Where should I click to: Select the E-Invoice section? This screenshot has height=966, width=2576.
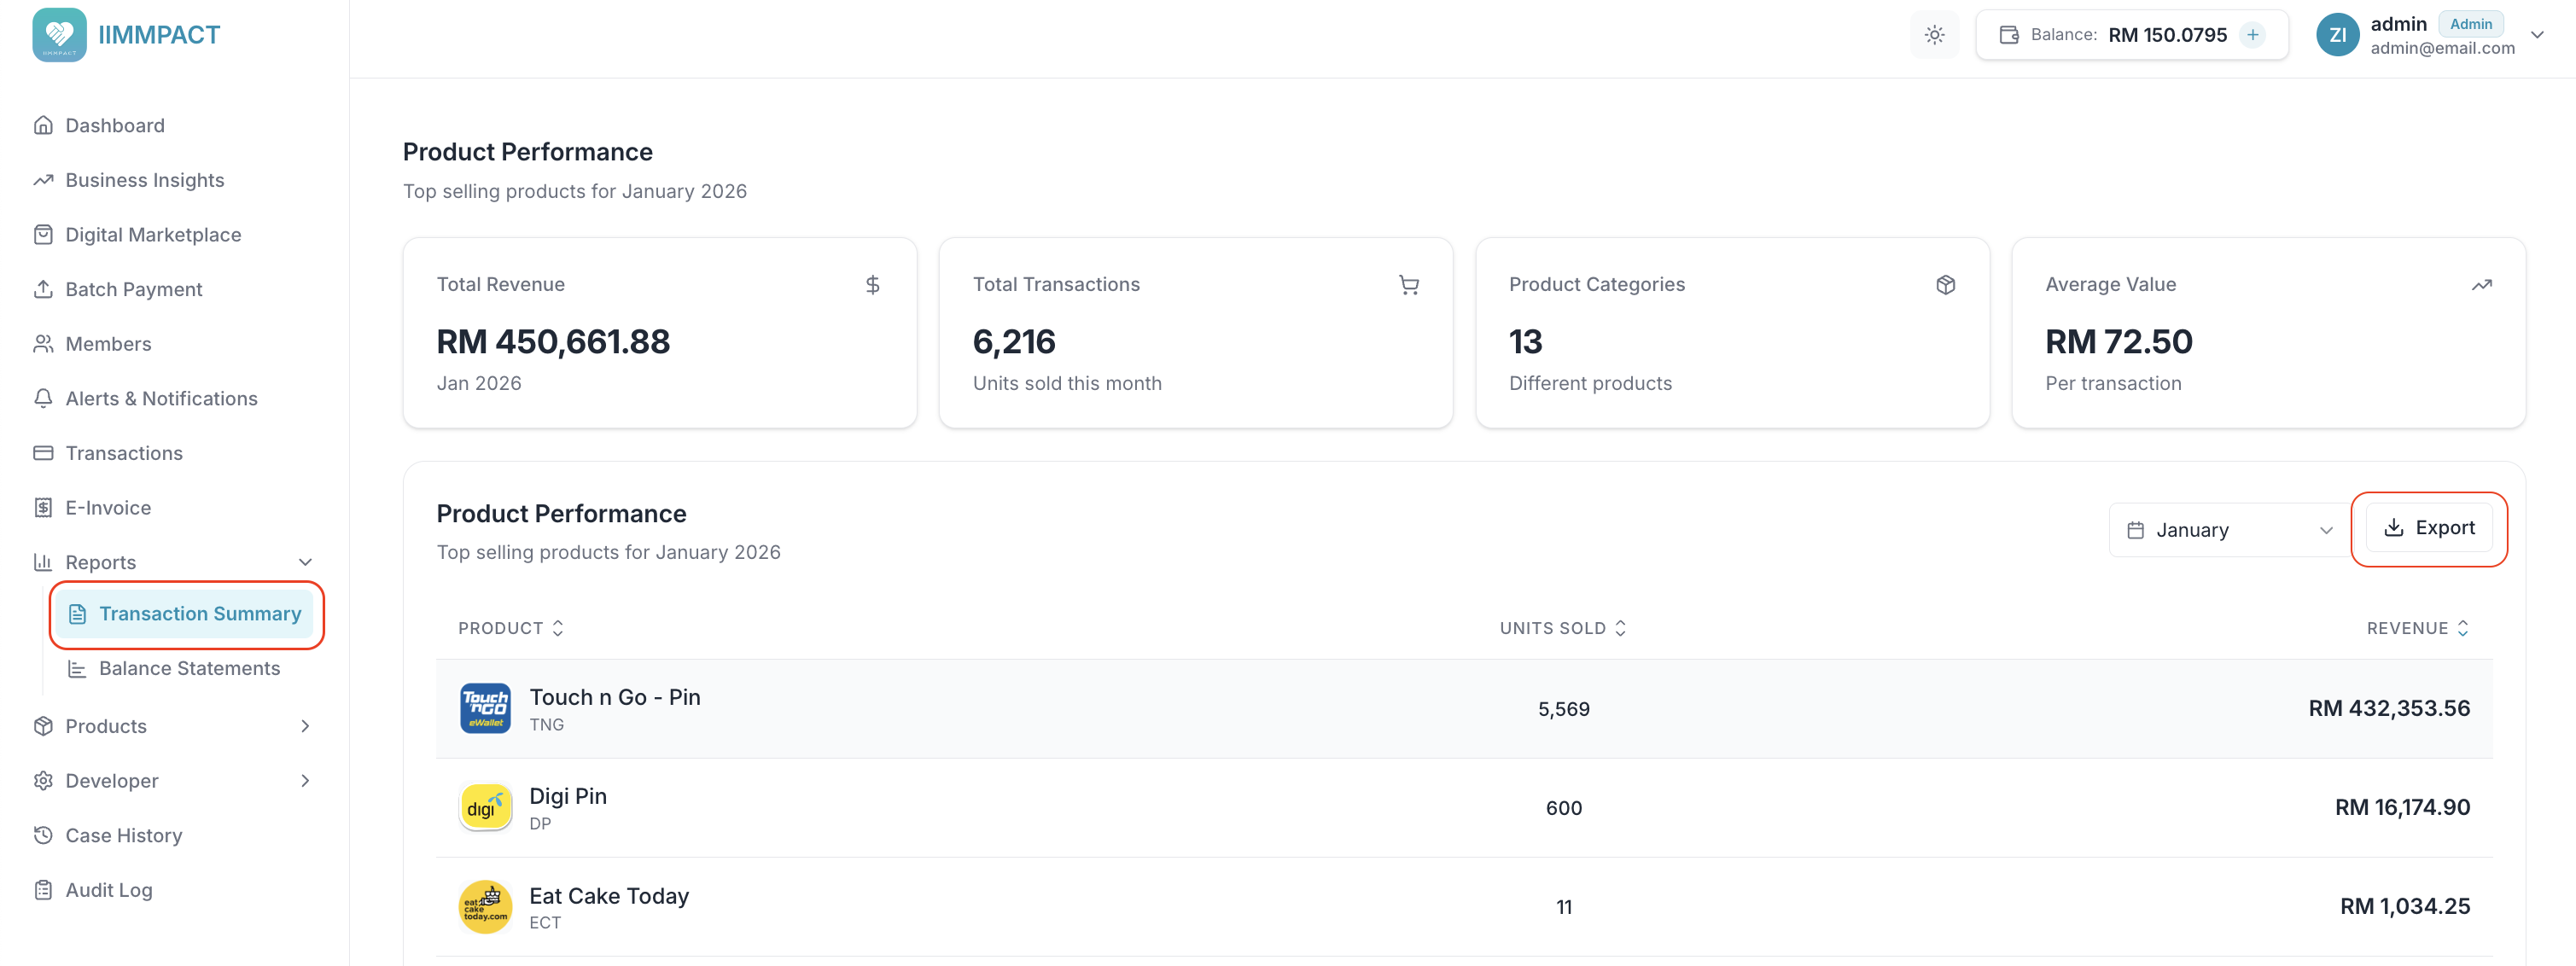(107, 507)
